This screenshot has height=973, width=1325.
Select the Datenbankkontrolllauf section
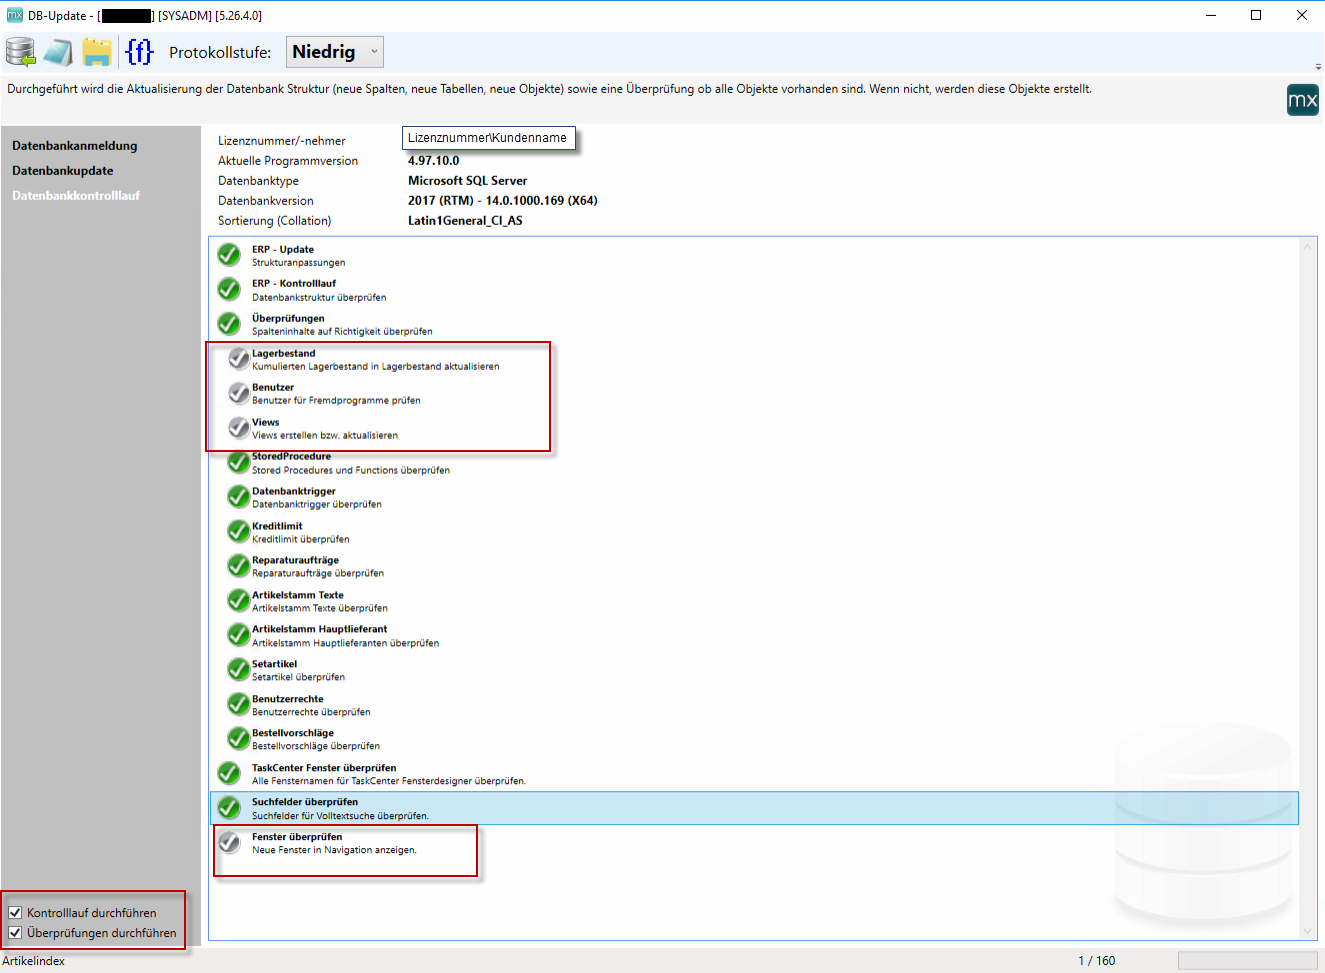(x=76, y=196)
